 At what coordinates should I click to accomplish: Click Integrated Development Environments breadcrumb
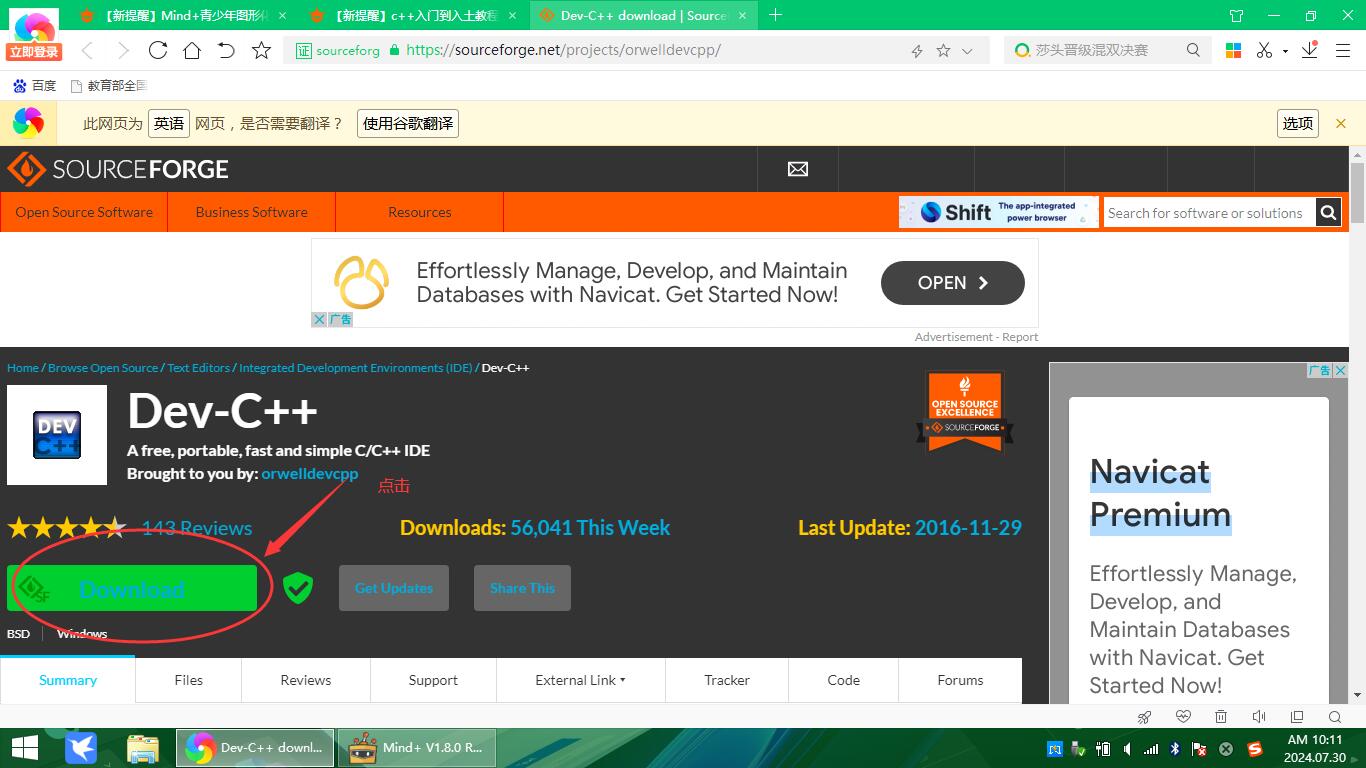click(355, 368)
